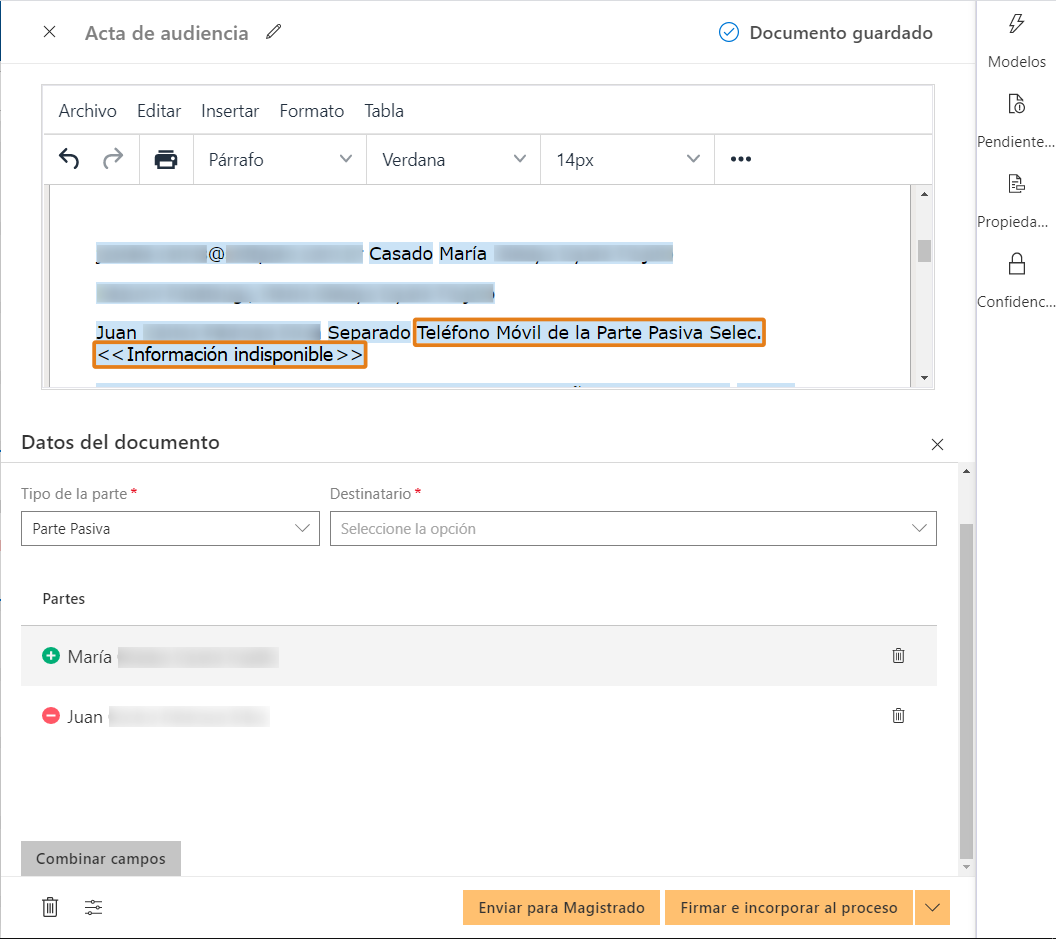Click the word Casado in editor
1056x939 pixels.
[x=401, y=253]
